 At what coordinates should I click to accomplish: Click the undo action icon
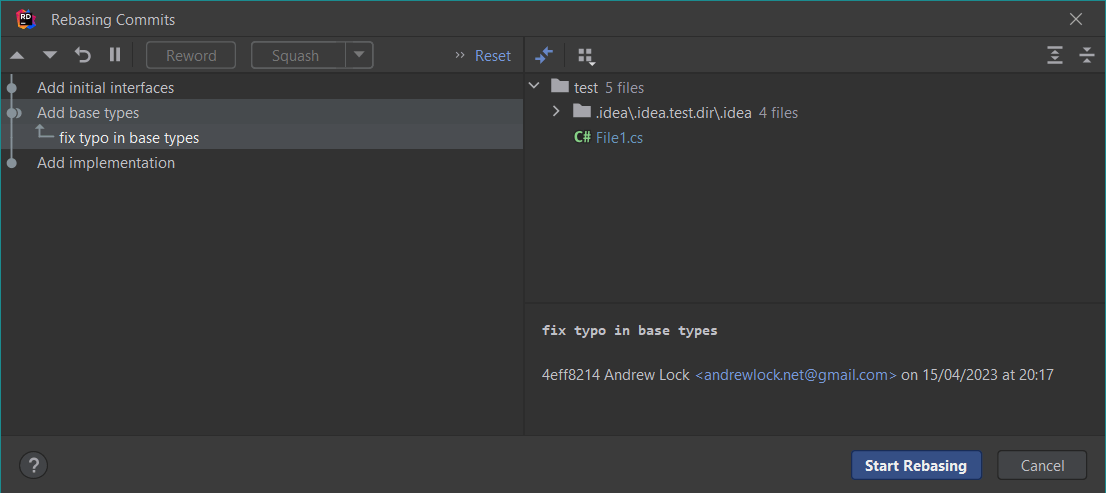click(83, 55)
